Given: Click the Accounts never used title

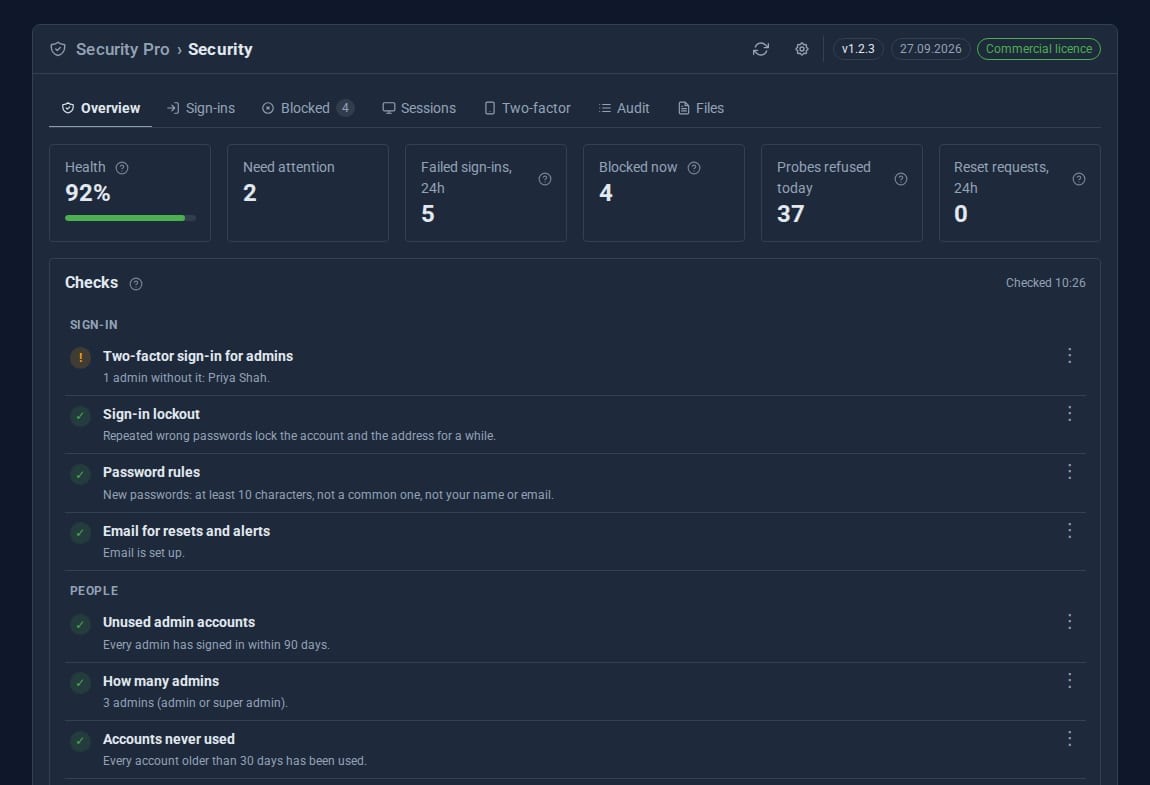Looking at the screenshot, I should tap(169, 739).
